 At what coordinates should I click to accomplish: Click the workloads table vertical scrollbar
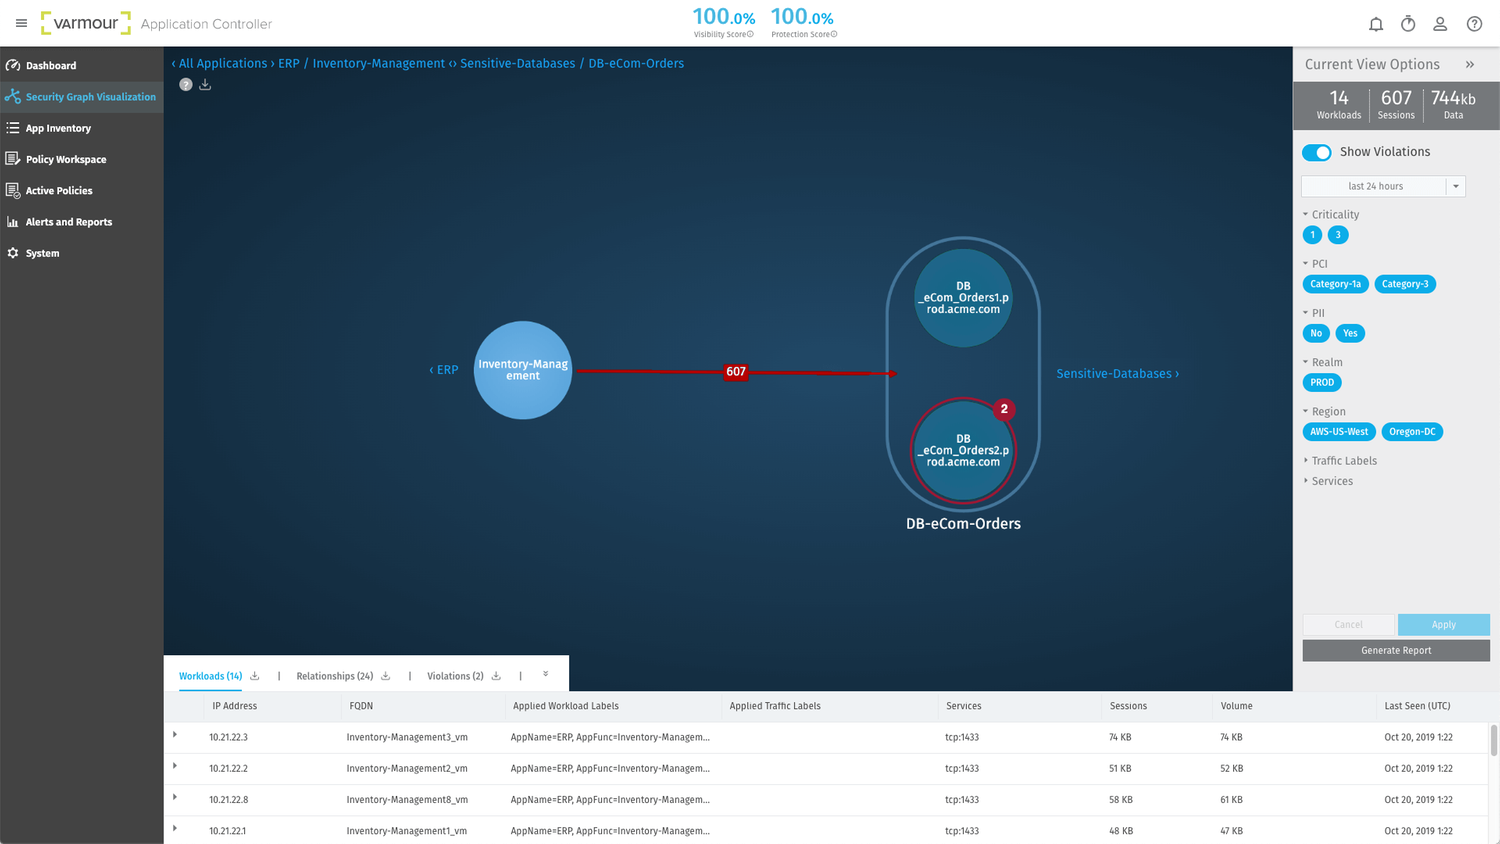click(x=1494, y=741)
